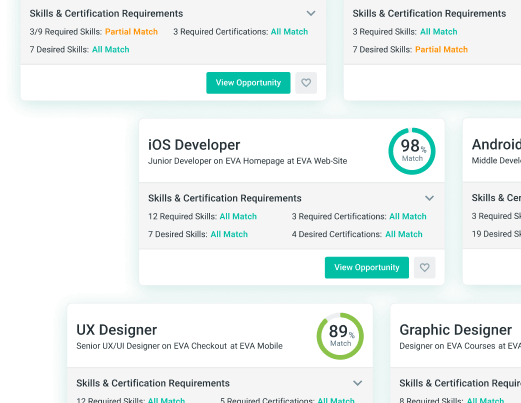
Task: Click 'Designer on EVA Courses' subtitle
Action: [460, 346]
